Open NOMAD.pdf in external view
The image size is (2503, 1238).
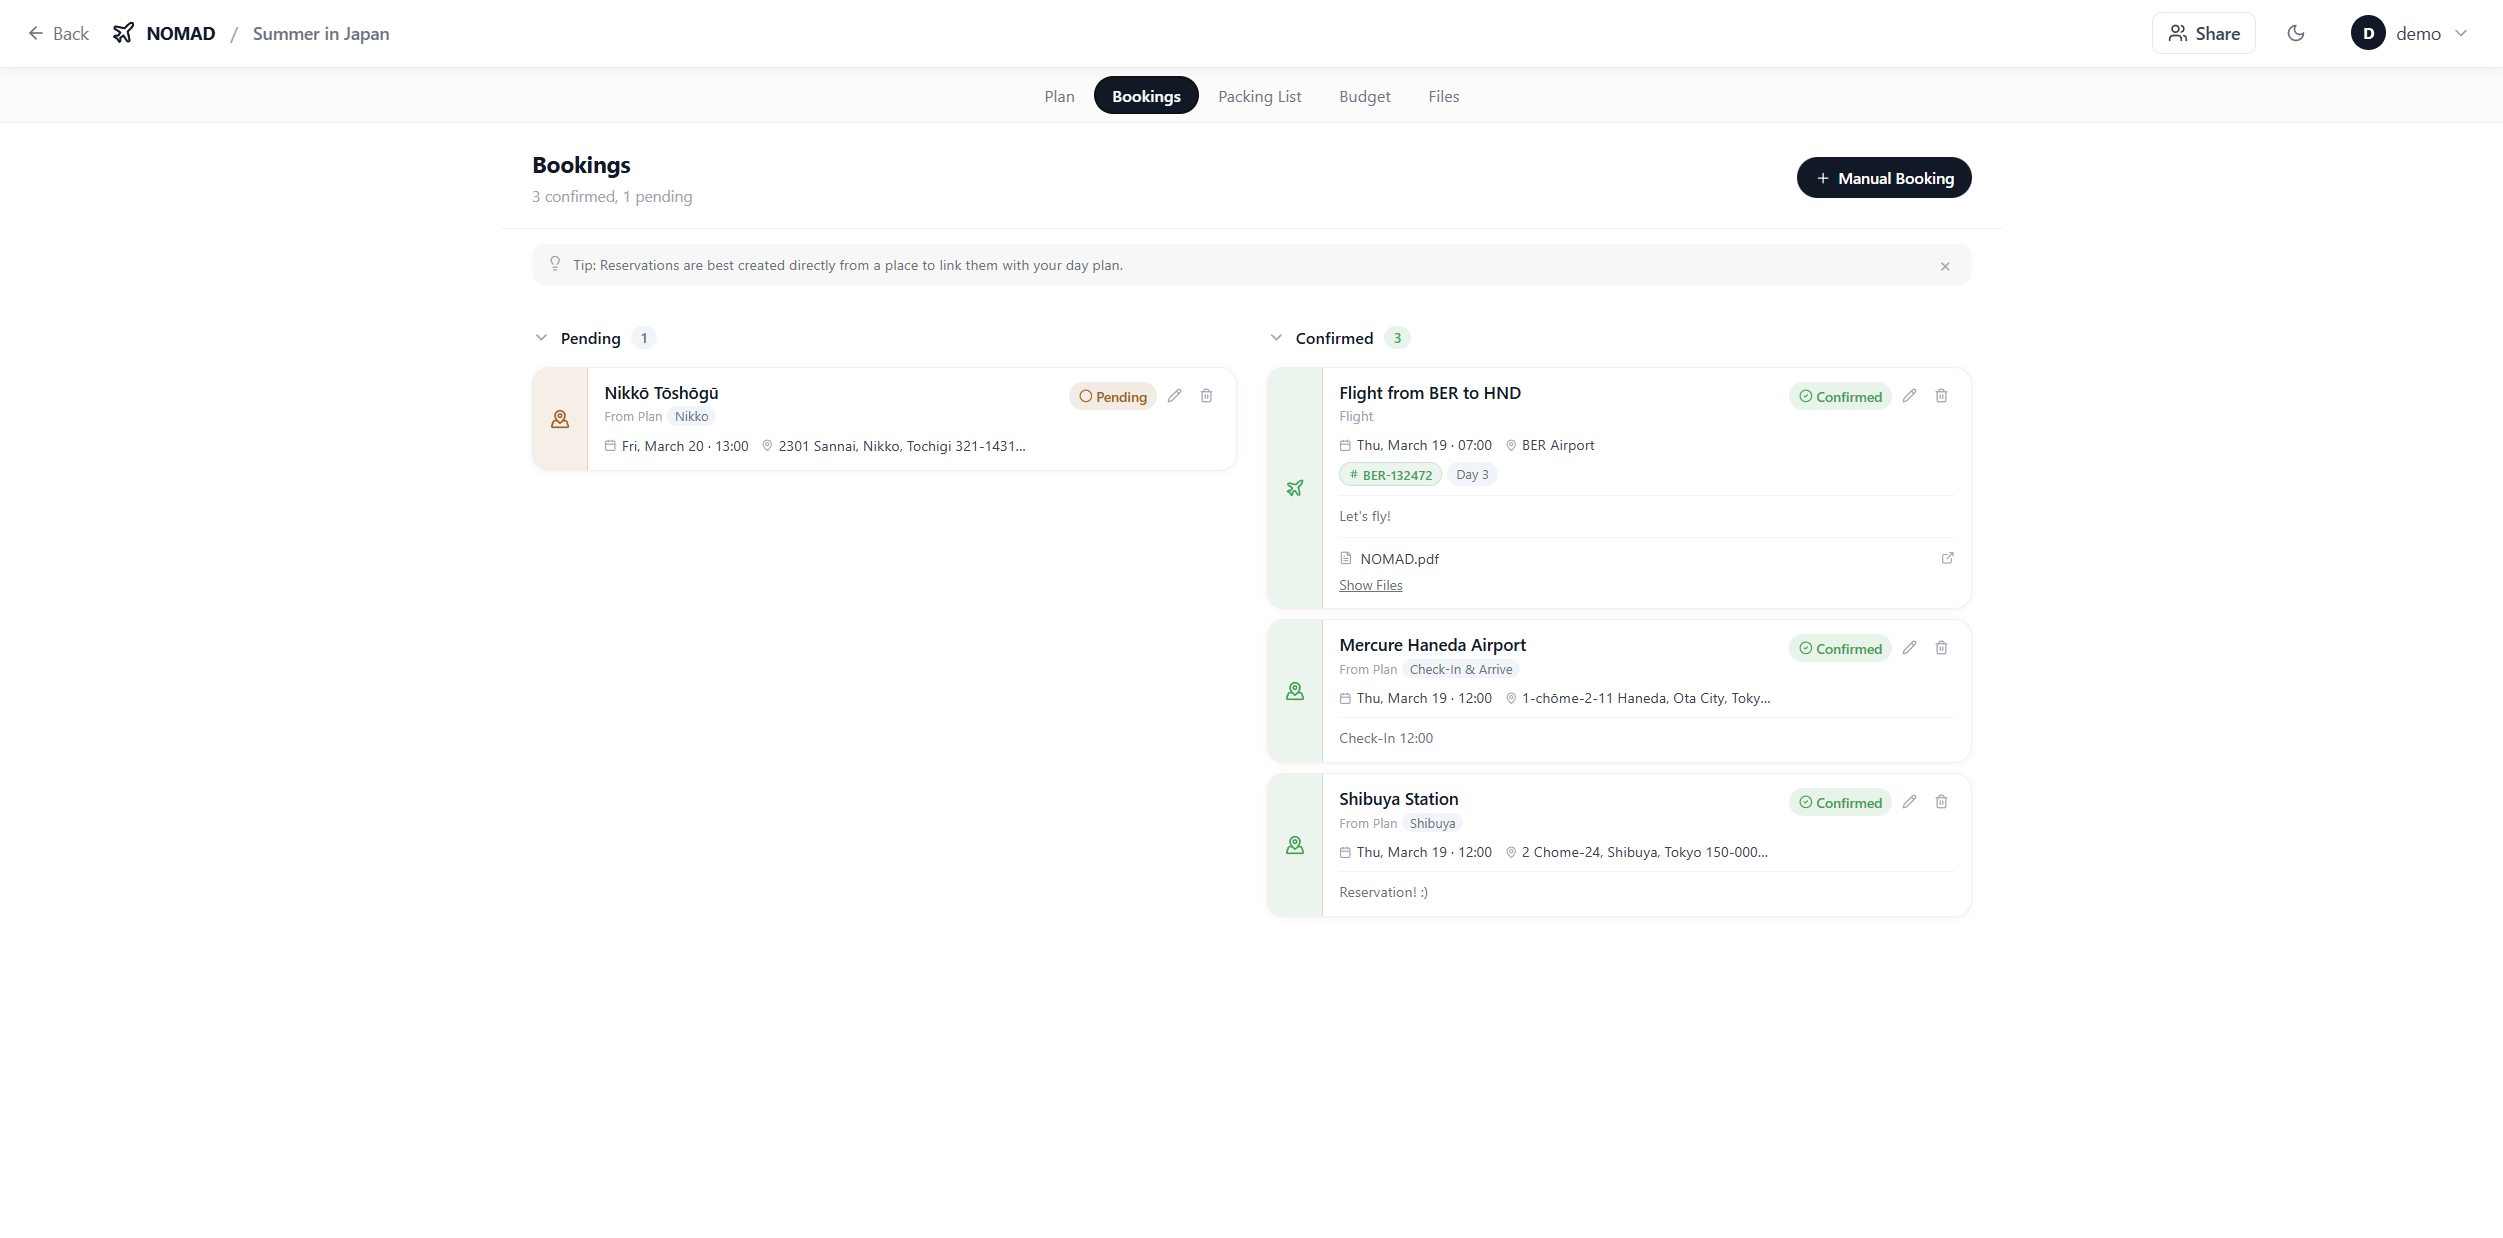point(1947,558)
